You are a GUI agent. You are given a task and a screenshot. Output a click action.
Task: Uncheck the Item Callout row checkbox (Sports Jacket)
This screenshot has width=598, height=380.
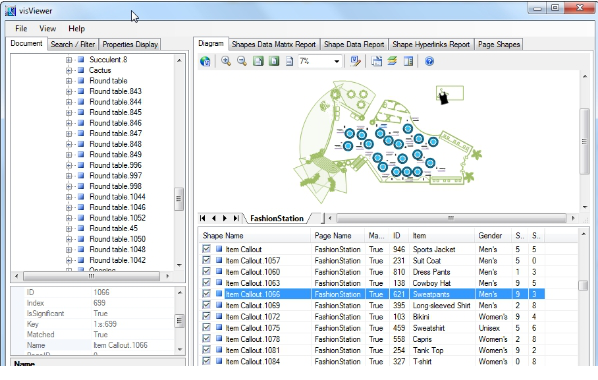206,249
